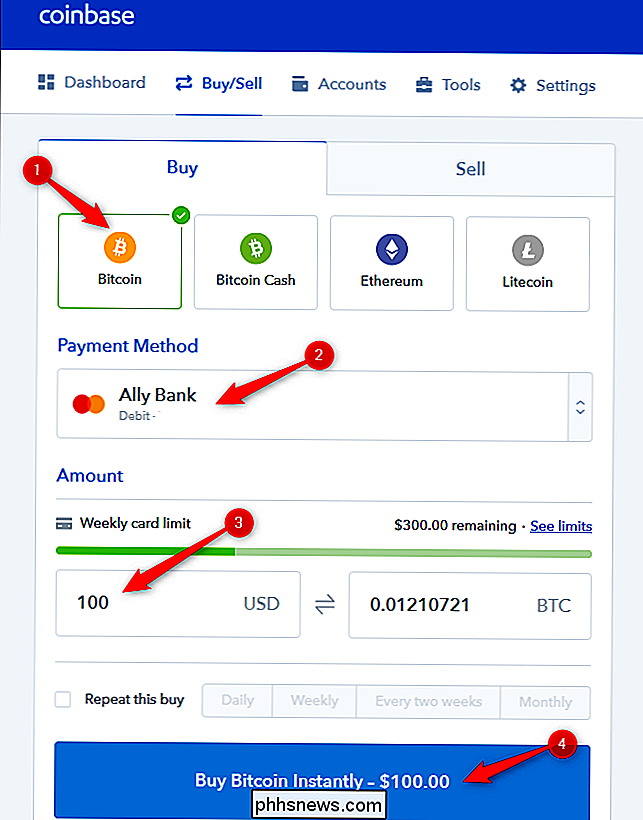
Task: Click the $300.00 remaining text
Action: 455,526
